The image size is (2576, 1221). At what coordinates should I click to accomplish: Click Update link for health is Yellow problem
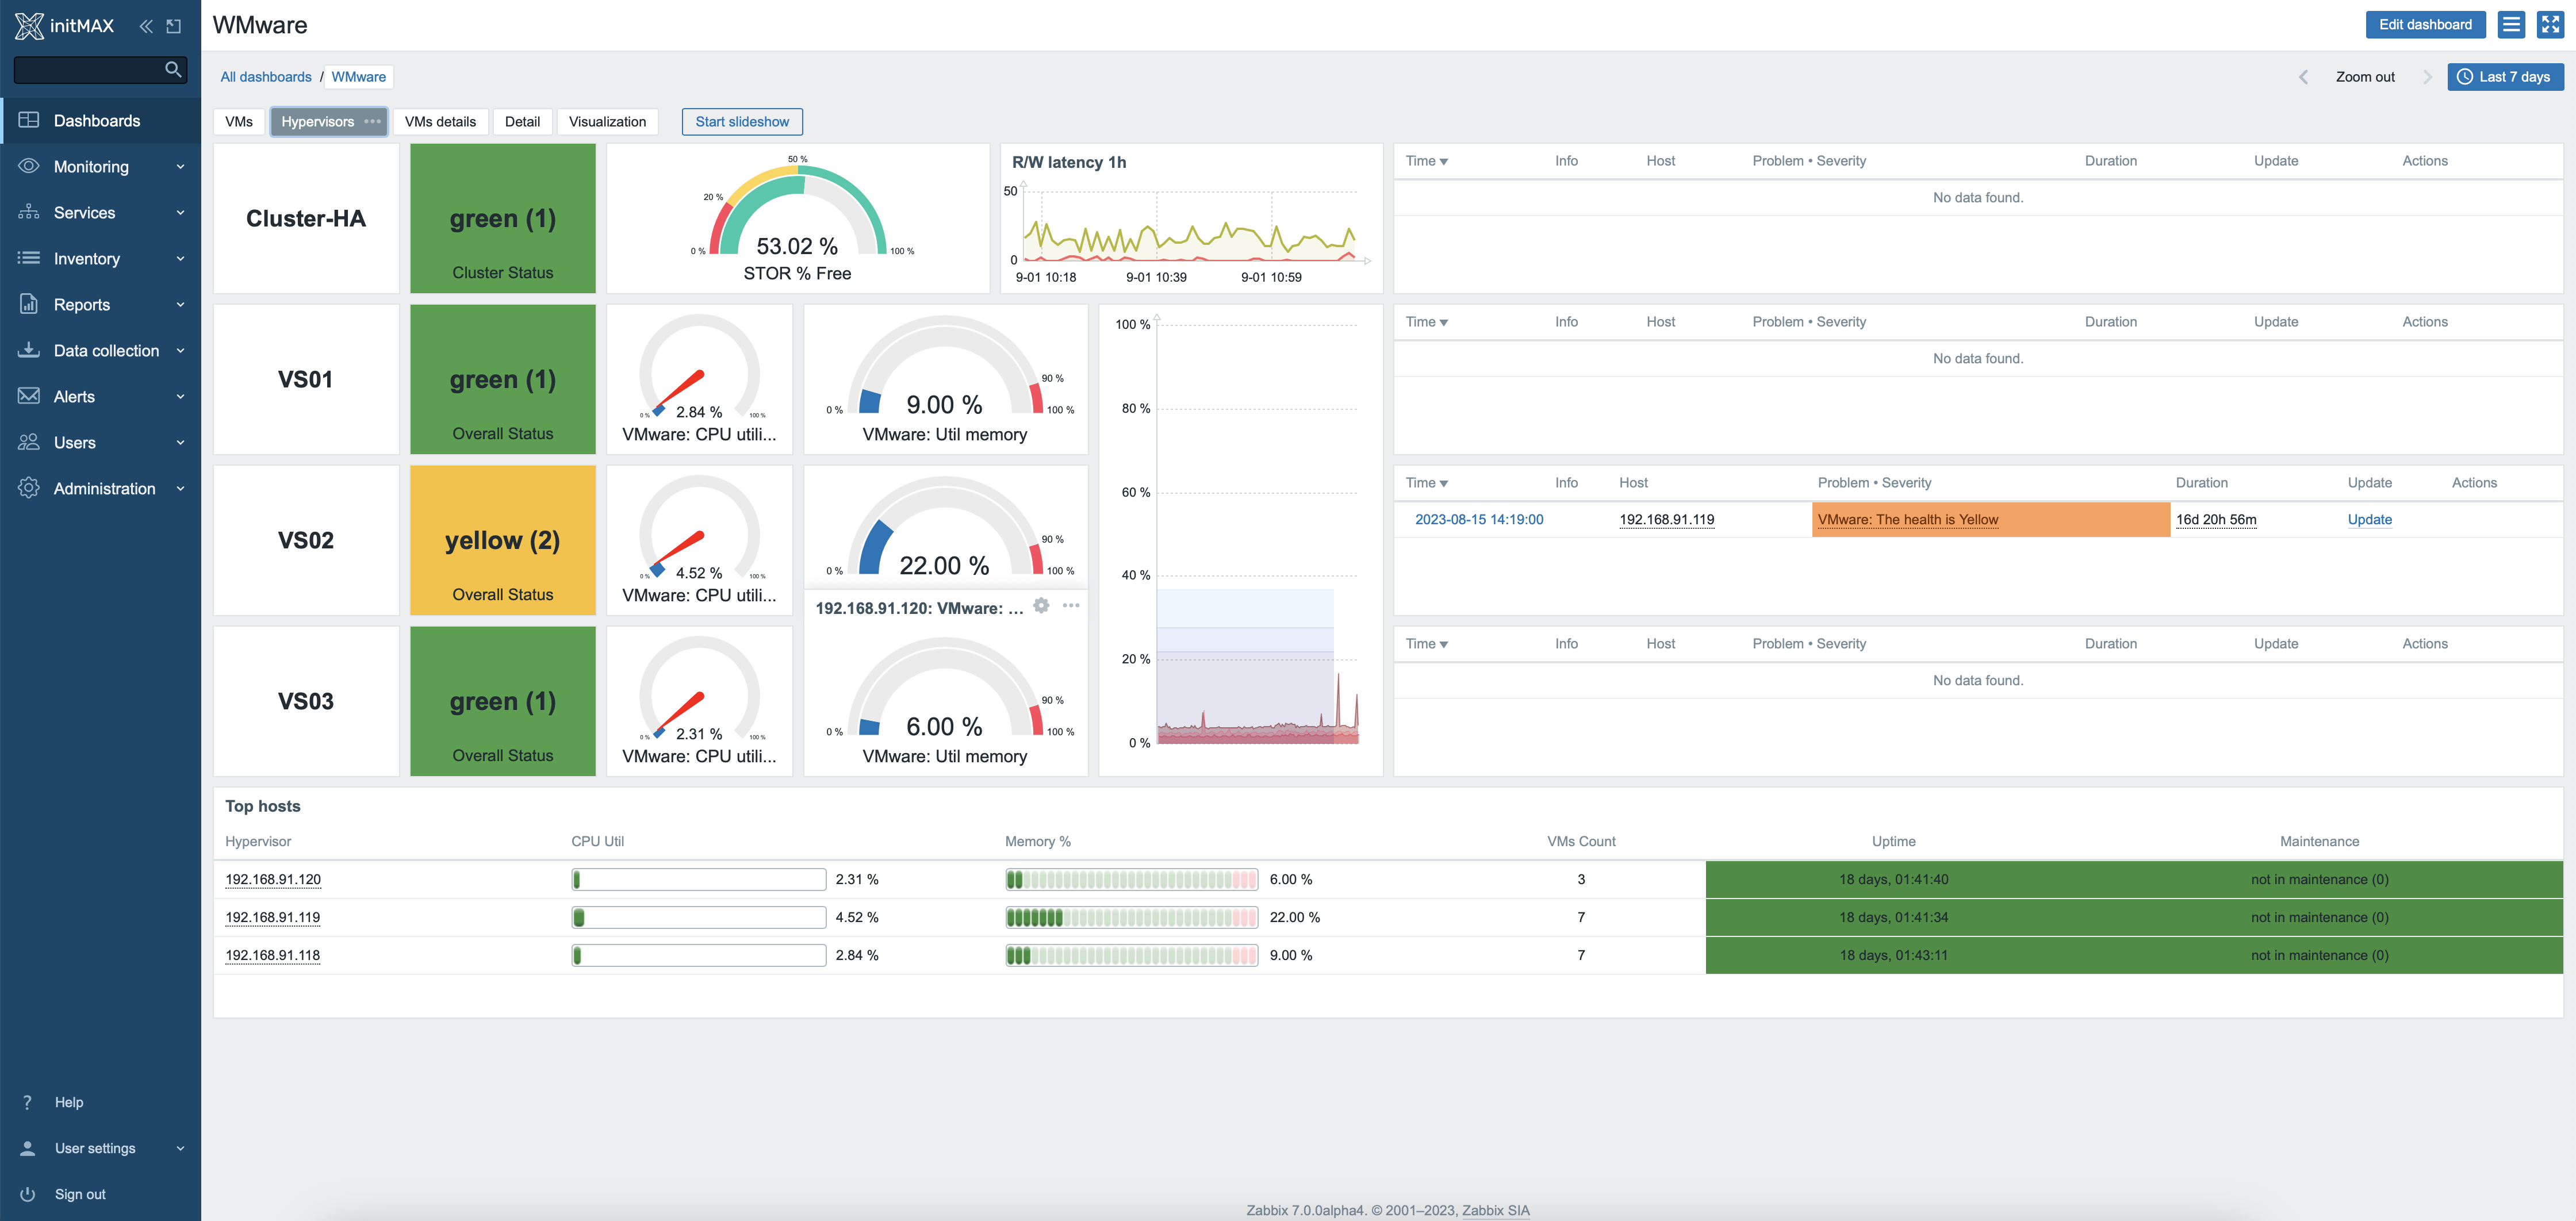coord(2369,519)
